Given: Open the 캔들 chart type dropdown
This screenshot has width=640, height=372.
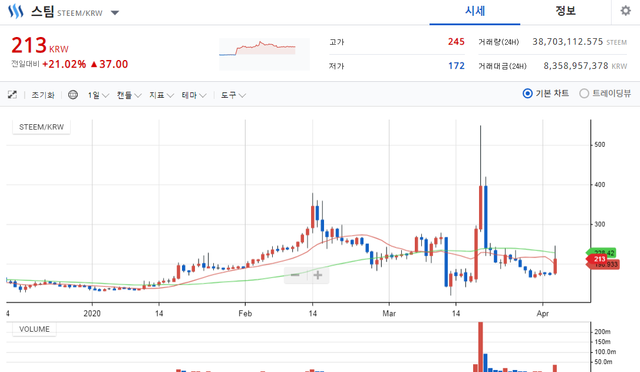Looking at the screenshot, I should click(129, 95).
